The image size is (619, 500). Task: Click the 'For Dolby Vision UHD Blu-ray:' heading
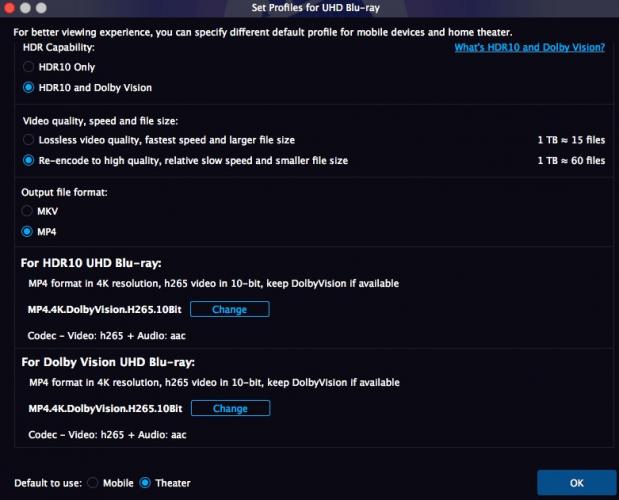[x=108, y=362]
